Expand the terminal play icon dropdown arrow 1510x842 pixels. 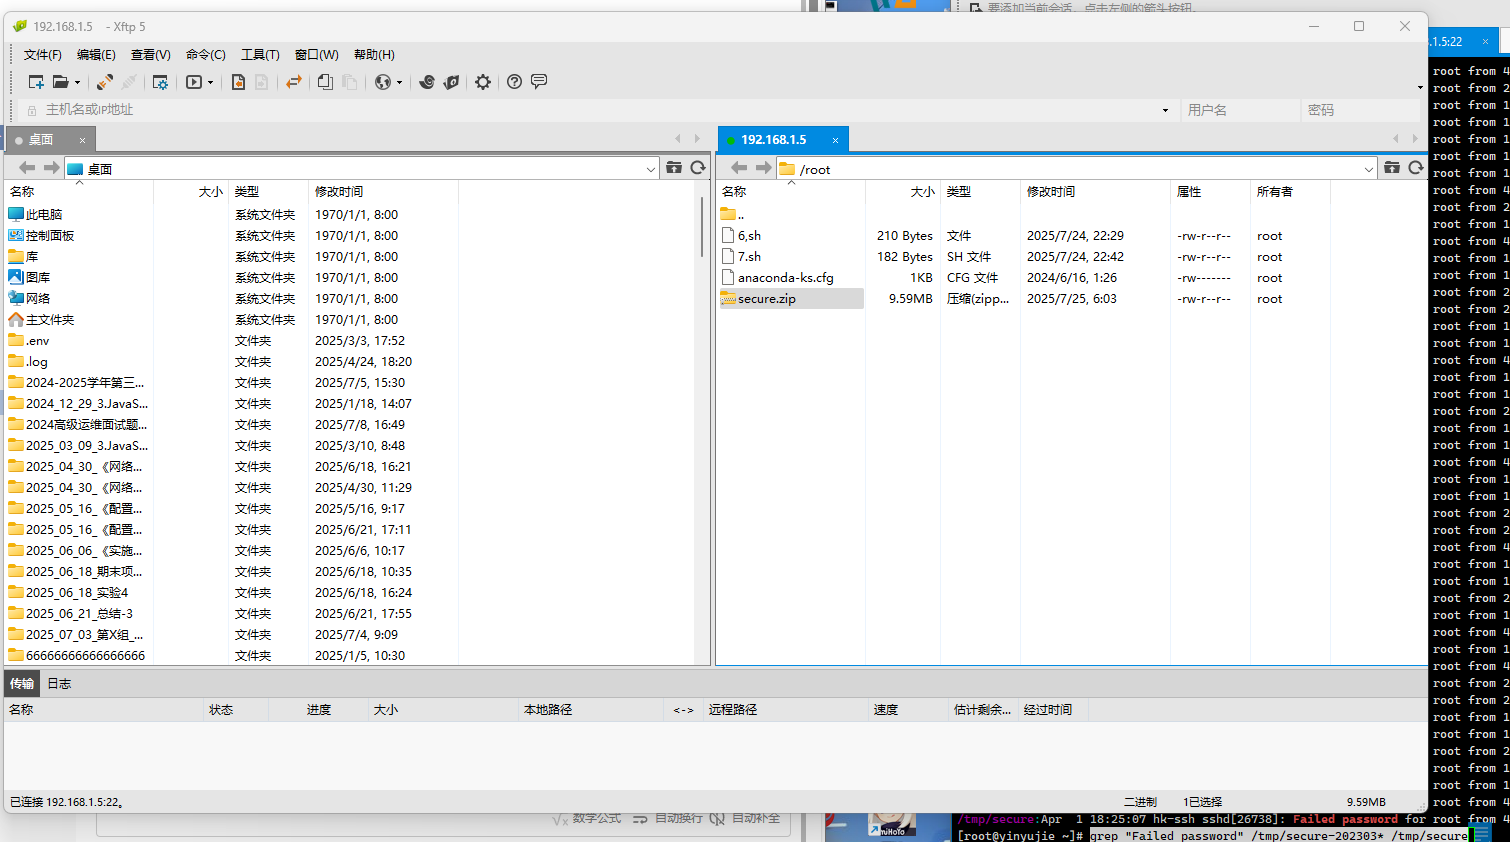pos(210,83)
